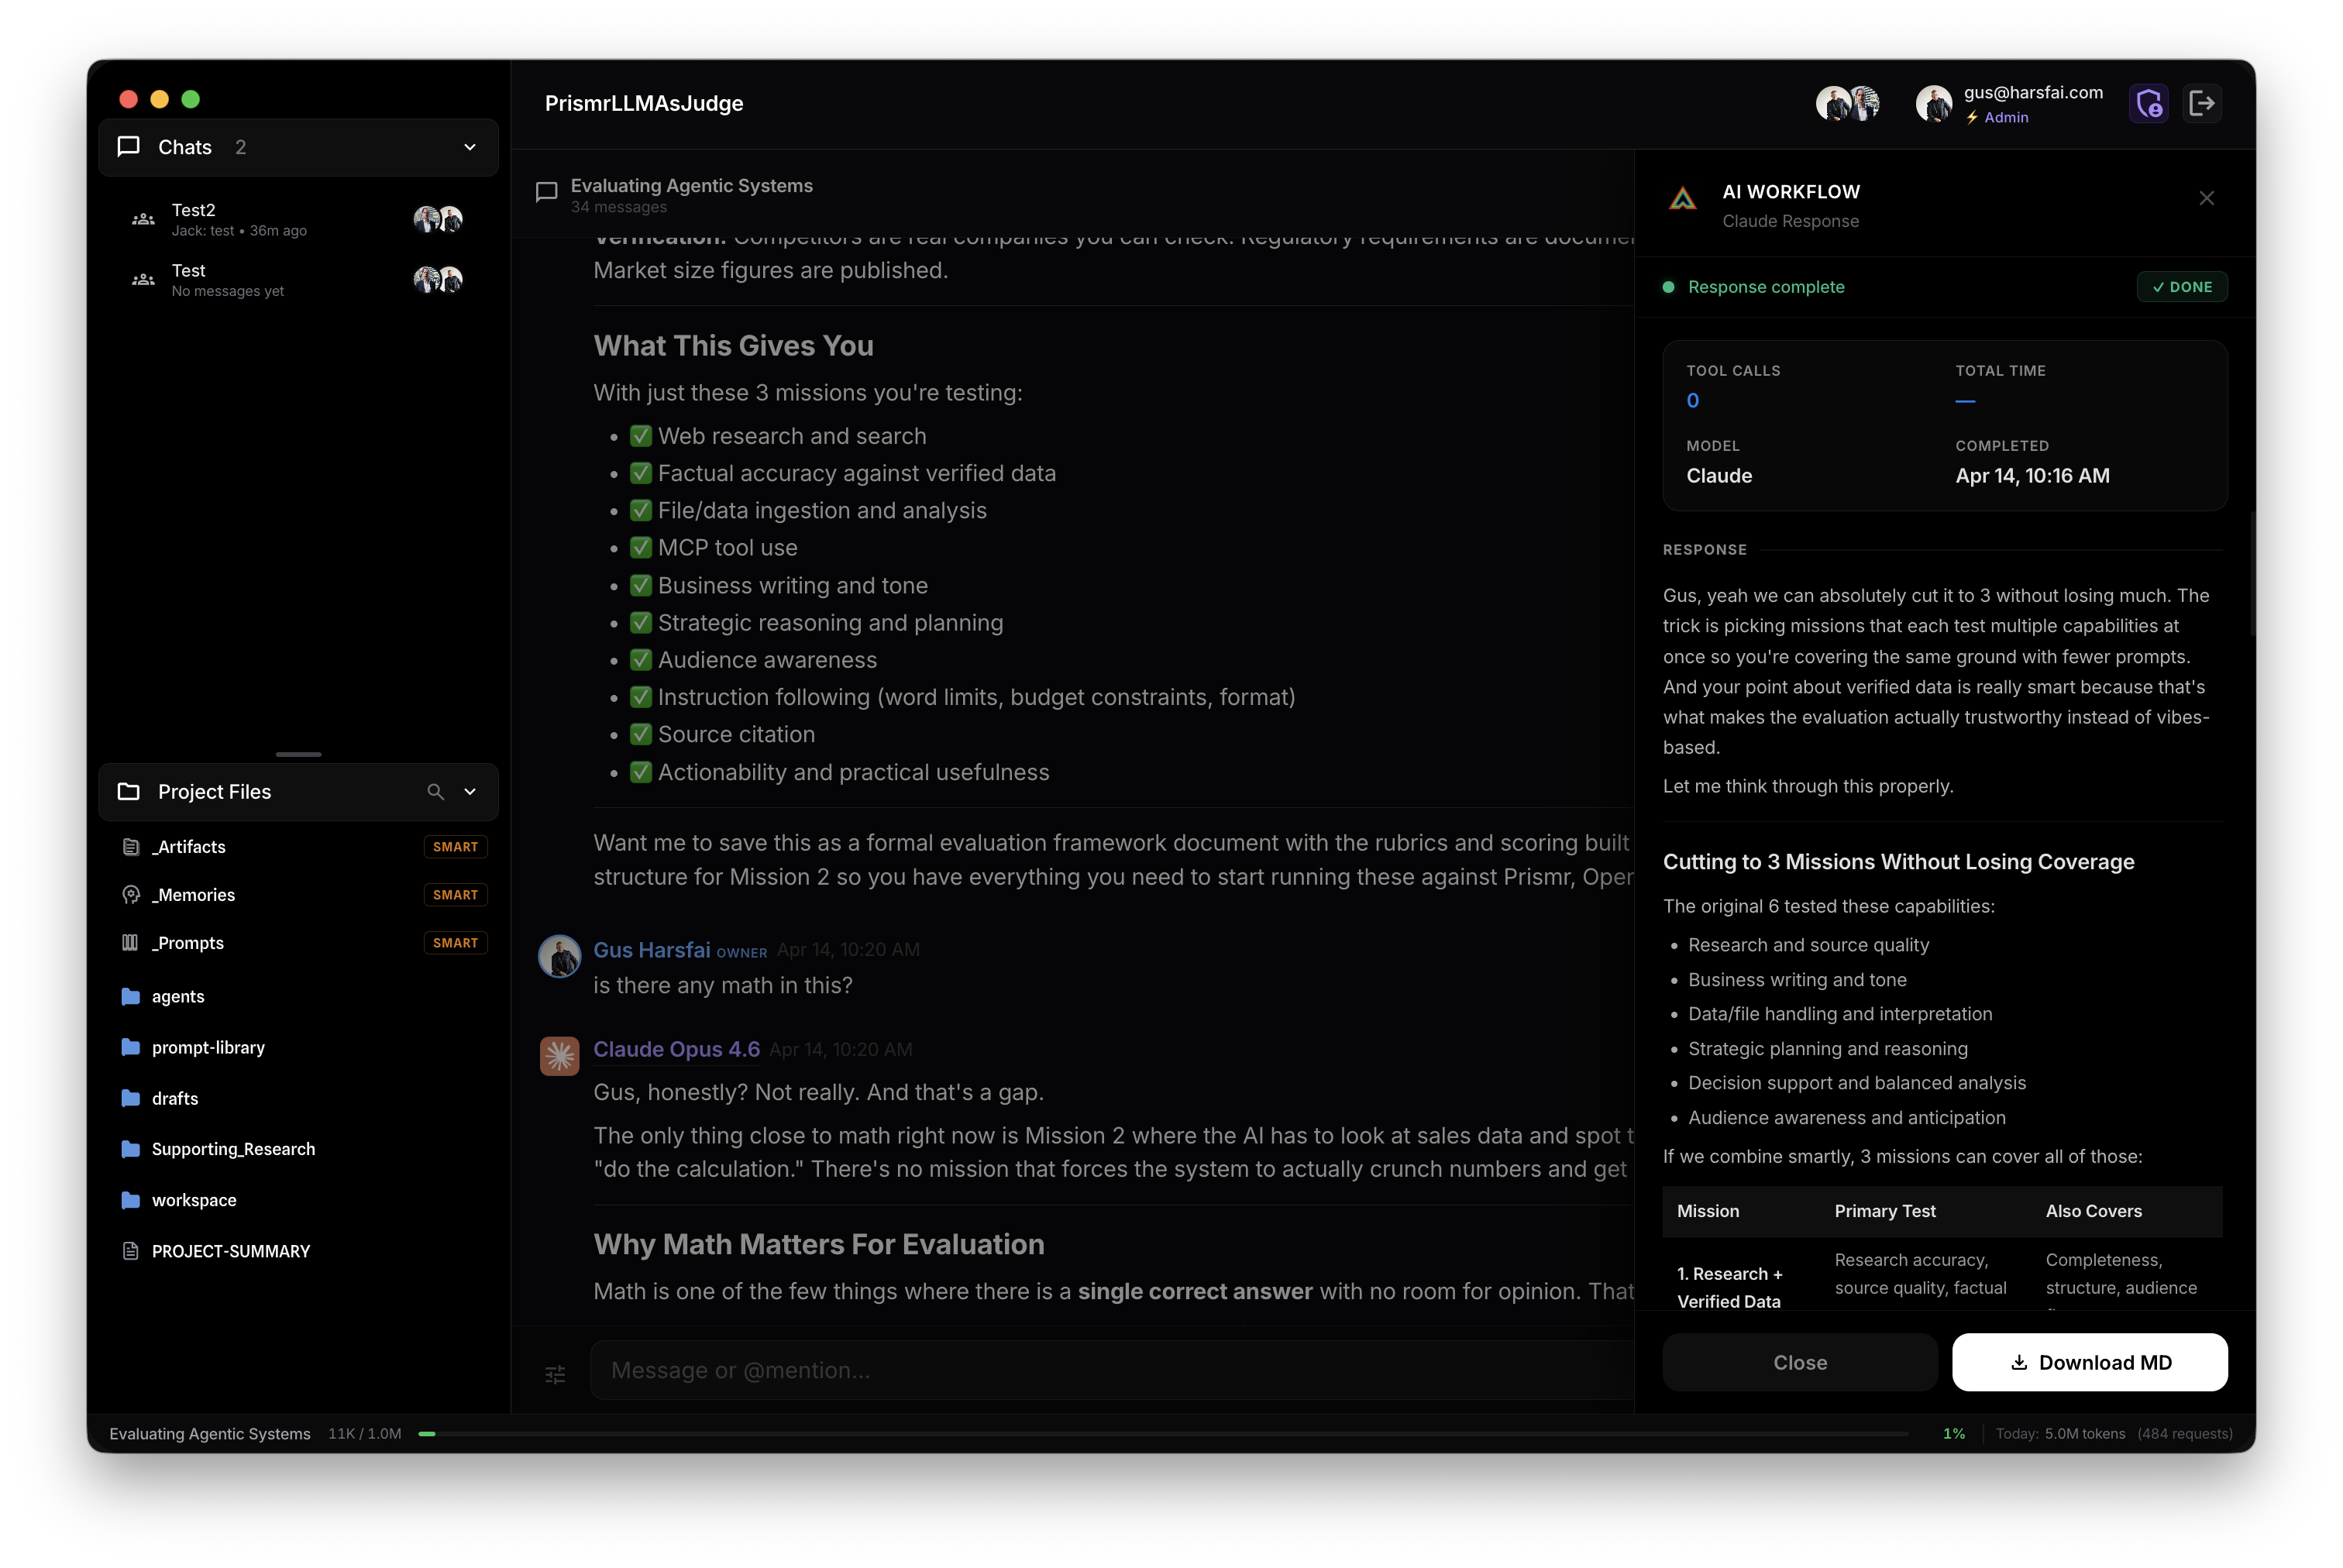Open the Test2 chat conversation
This screenshot has width=2343, height=1568.
point(250,219)
